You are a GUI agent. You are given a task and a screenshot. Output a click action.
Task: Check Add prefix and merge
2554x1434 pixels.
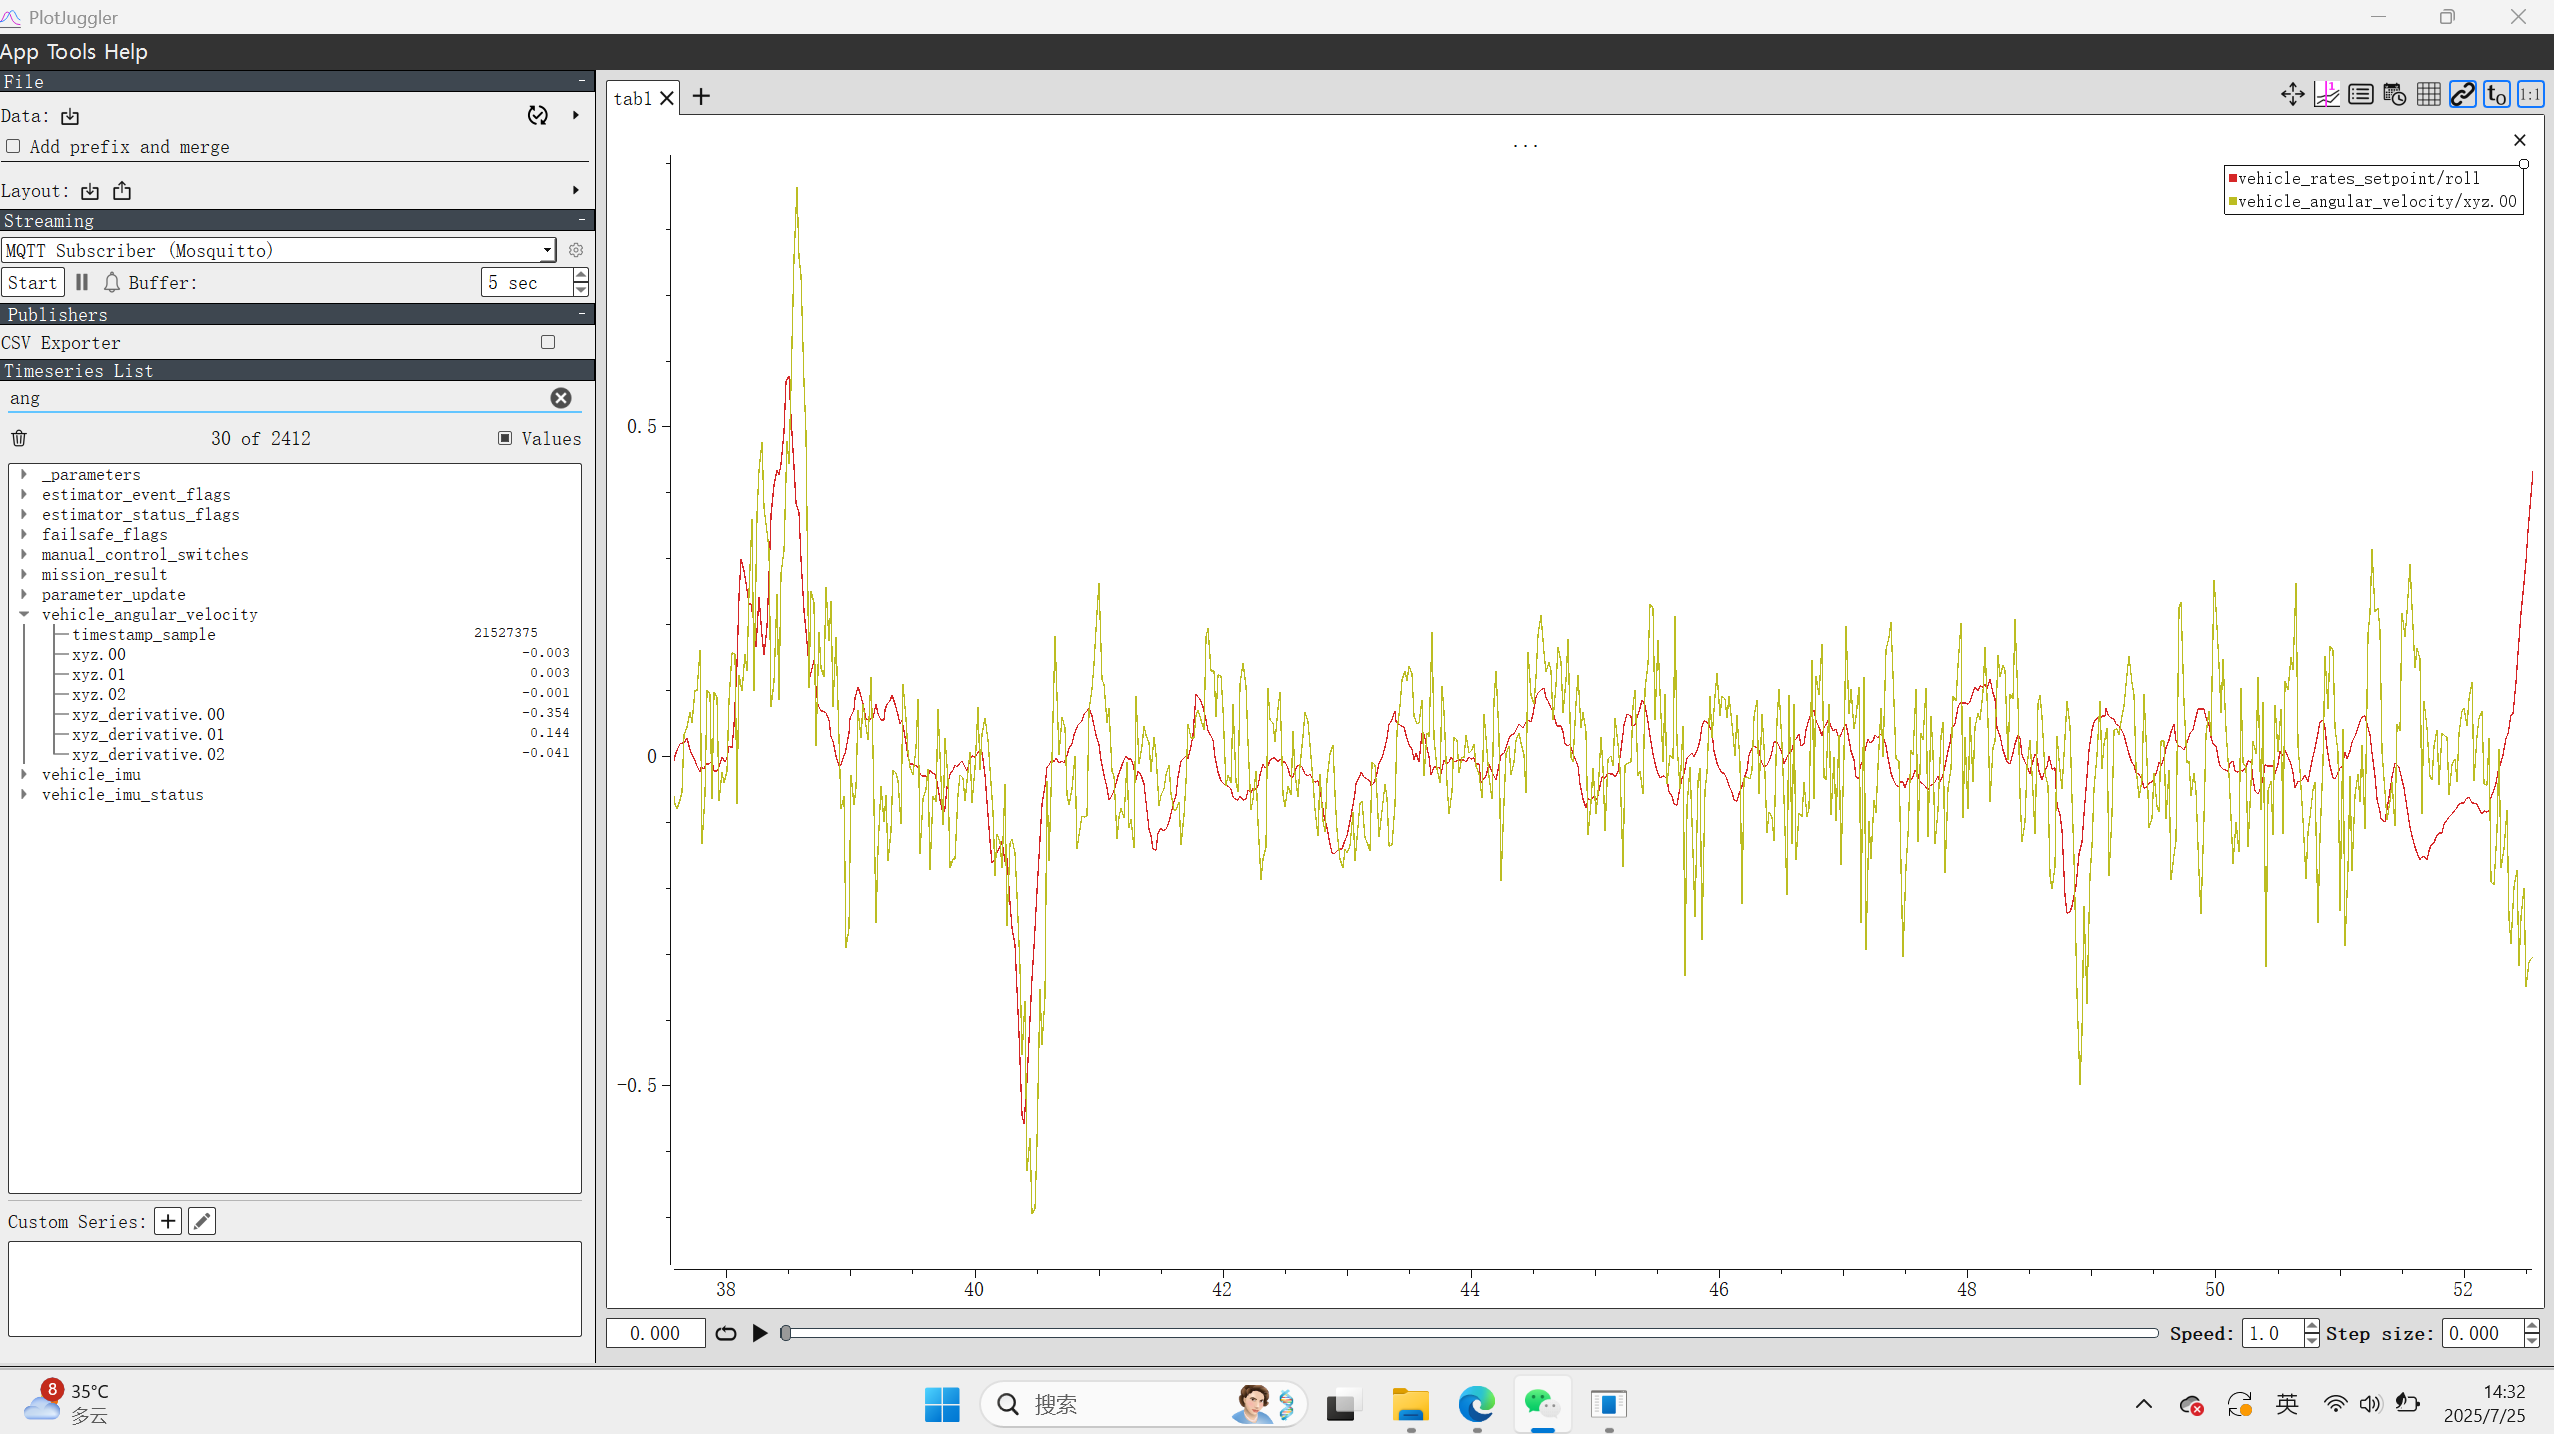pyautogui.click(x=13, y=147)
